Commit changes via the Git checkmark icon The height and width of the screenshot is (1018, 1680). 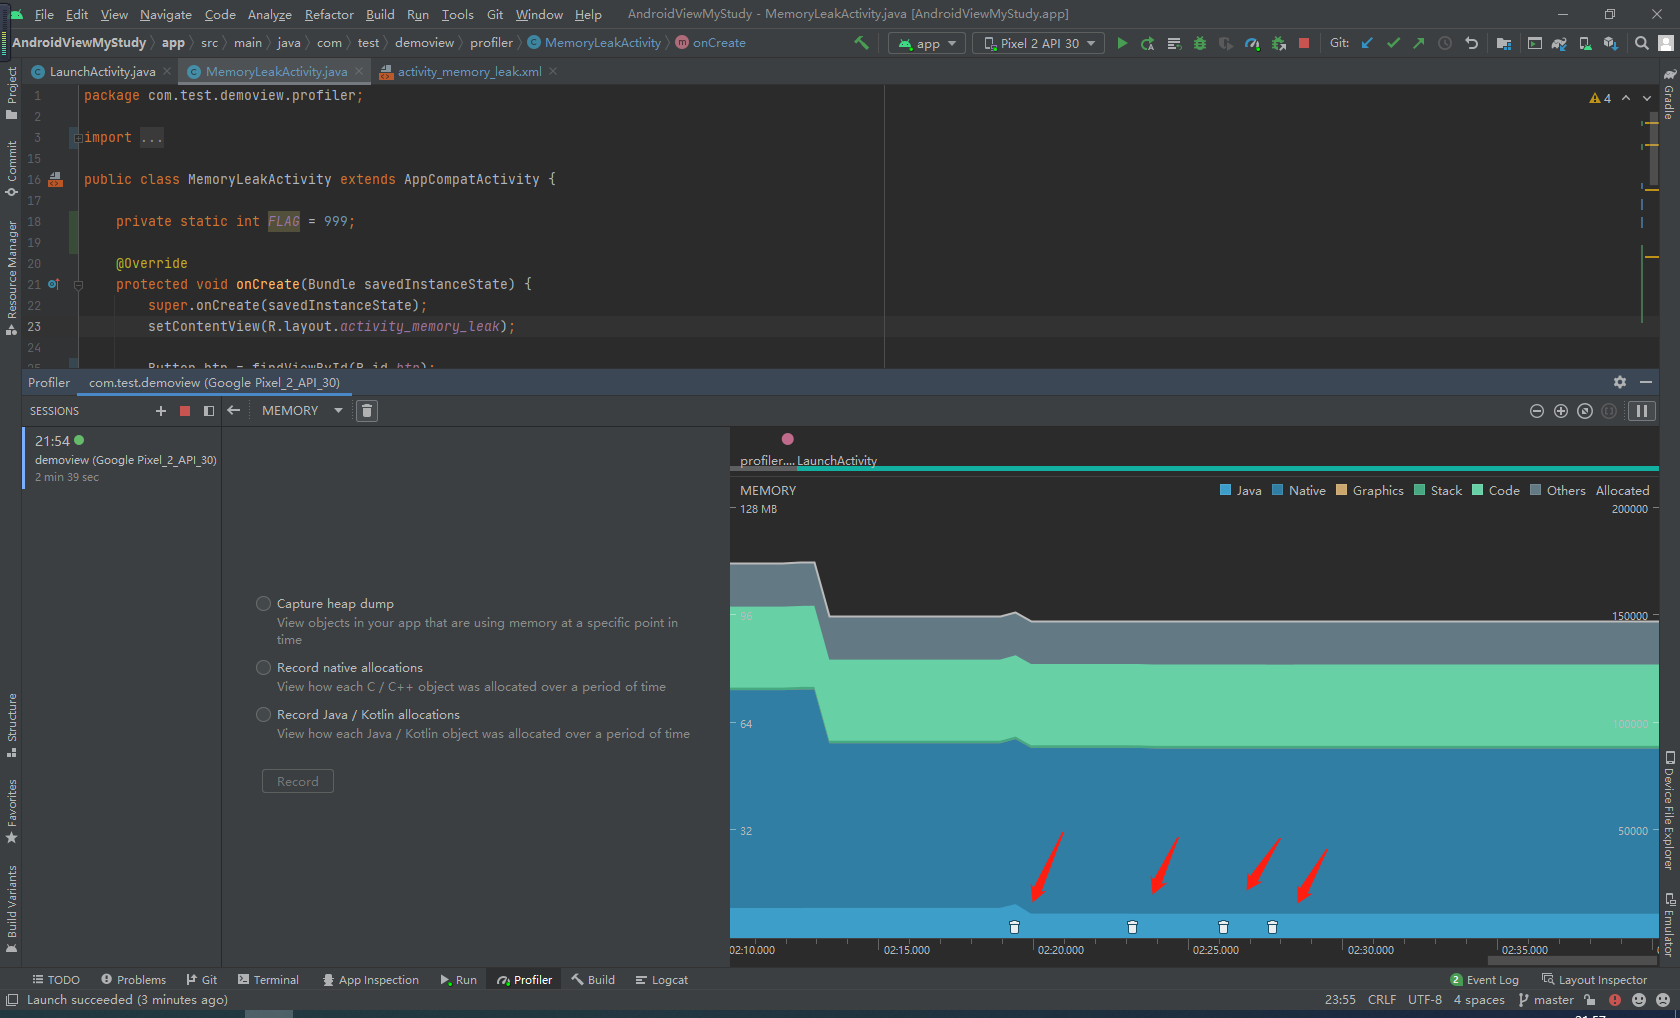[1394, 43]
